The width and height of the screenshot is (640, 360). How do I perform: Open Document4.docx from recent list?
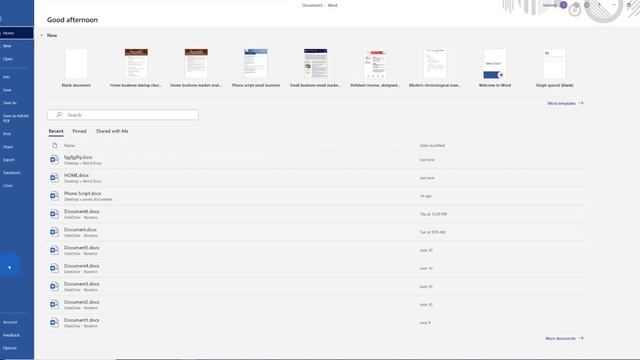316,268
